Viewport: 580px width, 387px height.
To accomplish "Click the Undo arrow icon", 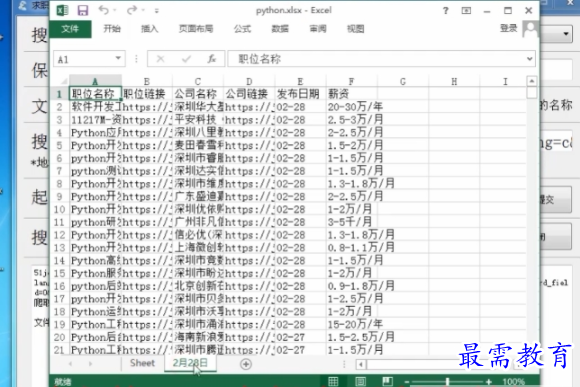I will (103, 10).
